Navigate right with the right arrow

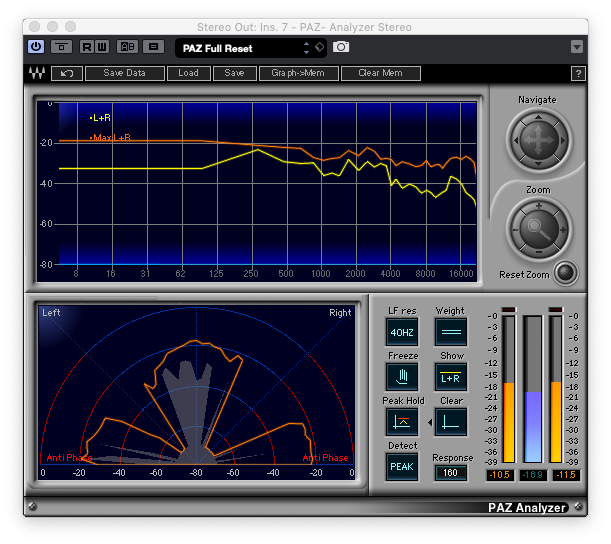[x=562, y=141]
